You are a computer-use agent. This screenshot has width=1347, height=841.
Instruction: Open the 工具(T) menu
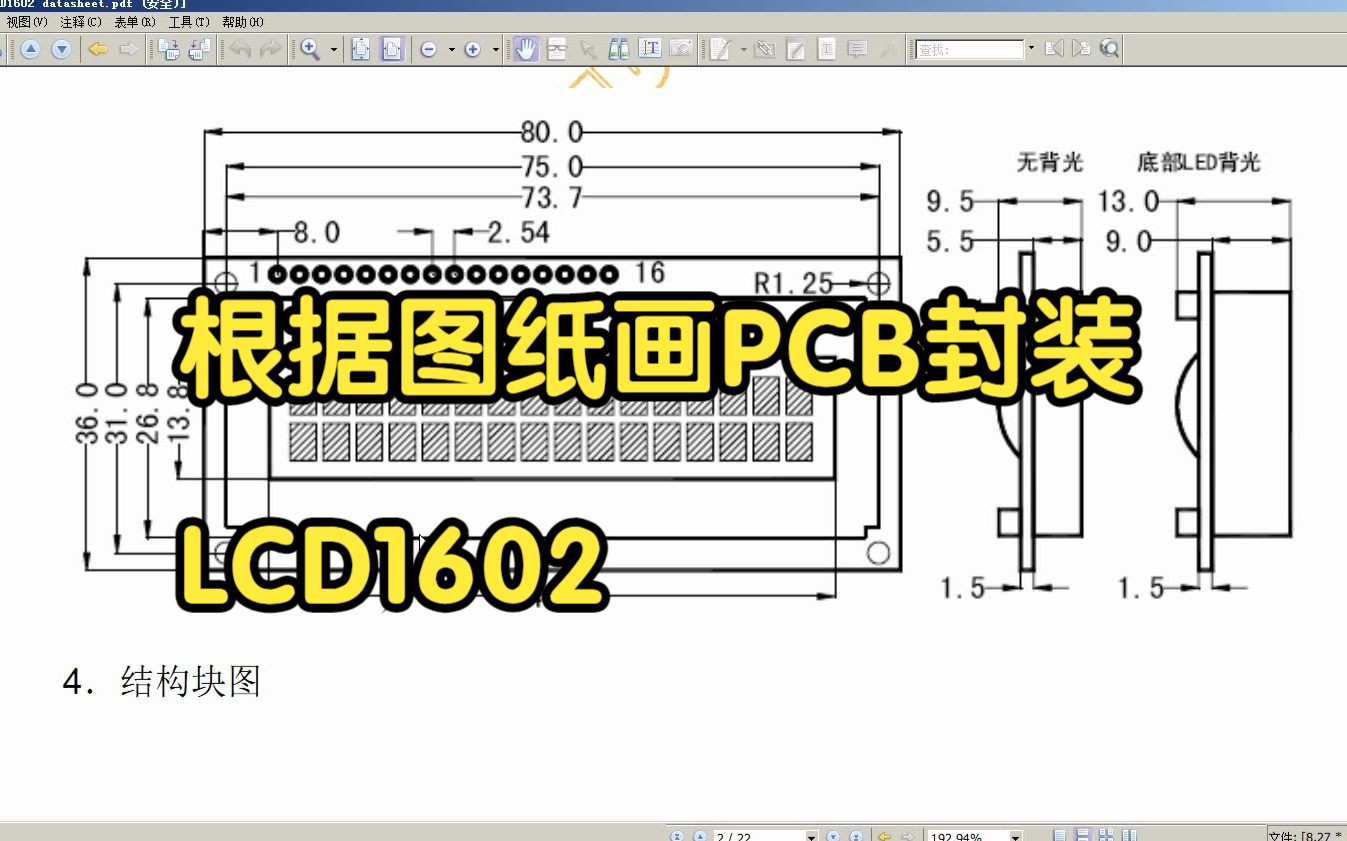(189, 21)
